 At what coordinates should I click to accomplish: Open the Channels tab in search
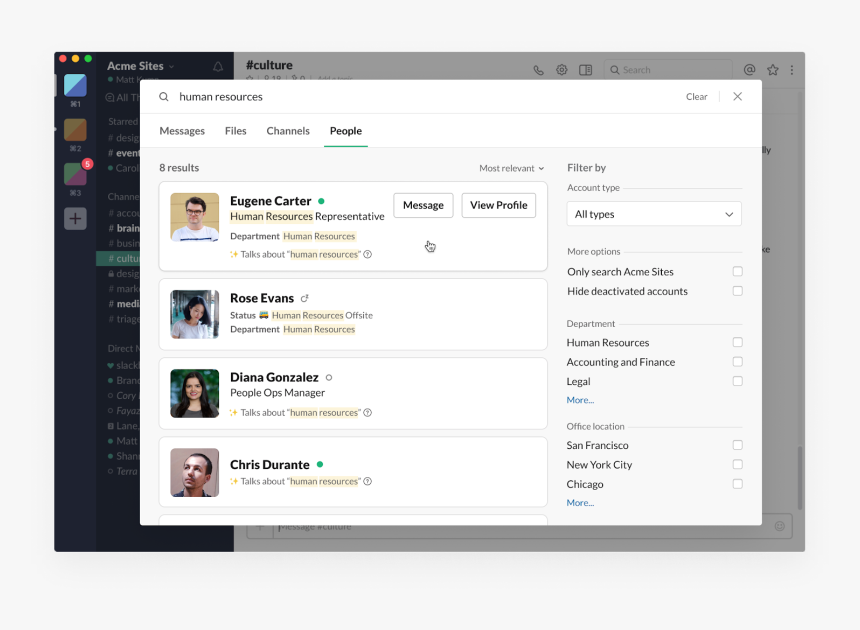pos(288,130)
